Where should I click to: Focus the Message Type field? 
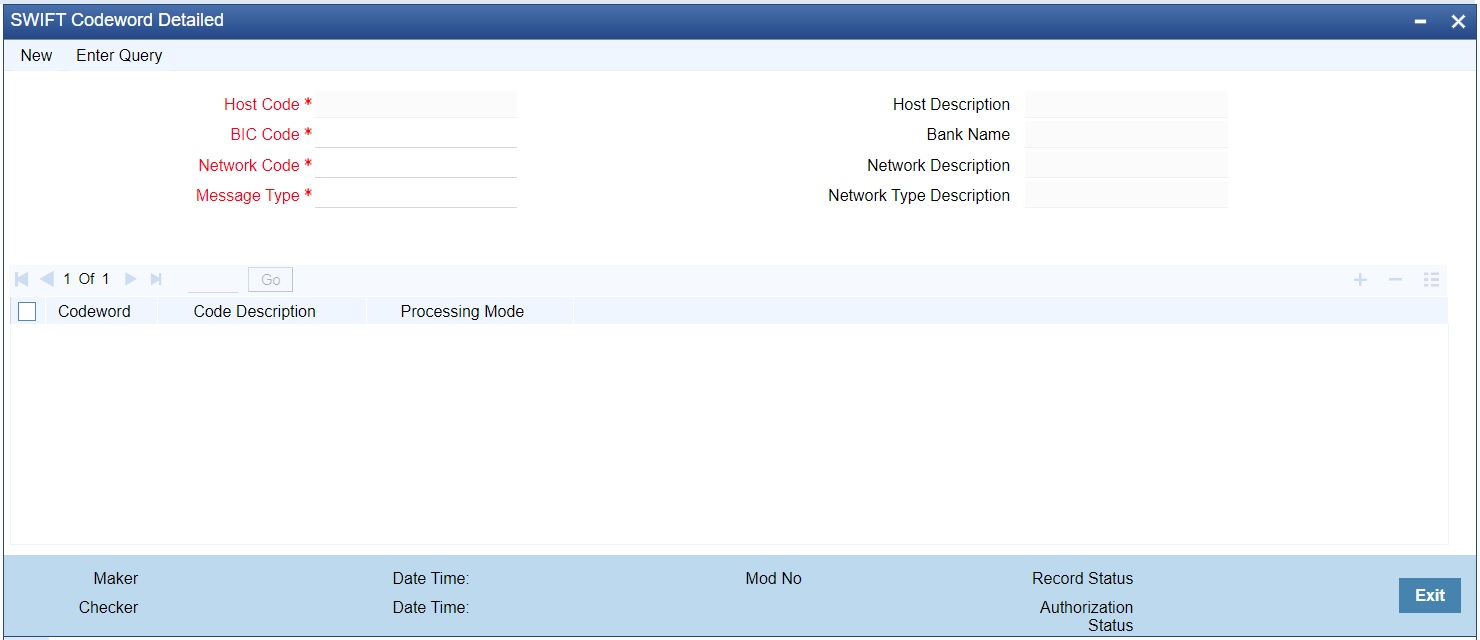[x=416, y=195]
